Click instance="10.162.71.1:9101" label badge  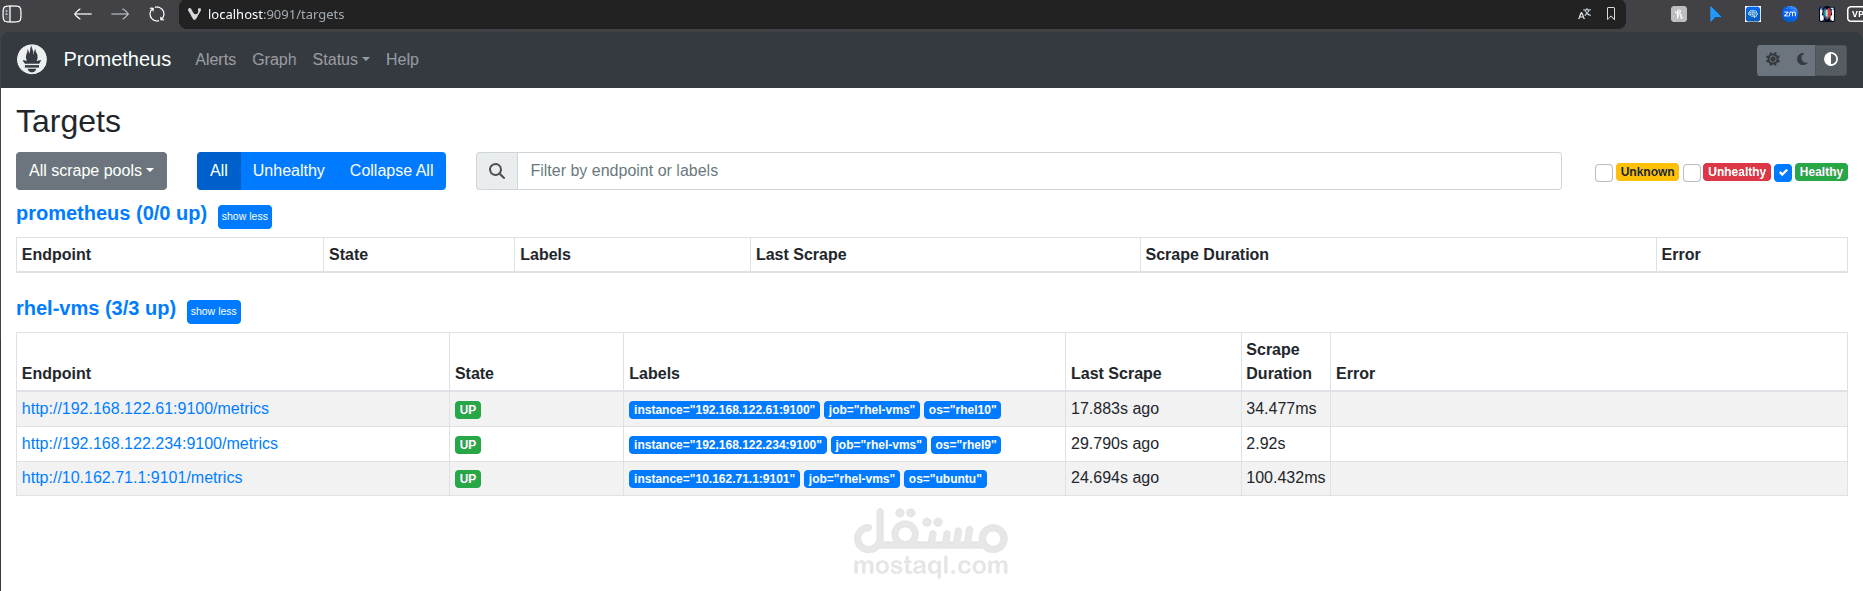[x=714, y=479]
